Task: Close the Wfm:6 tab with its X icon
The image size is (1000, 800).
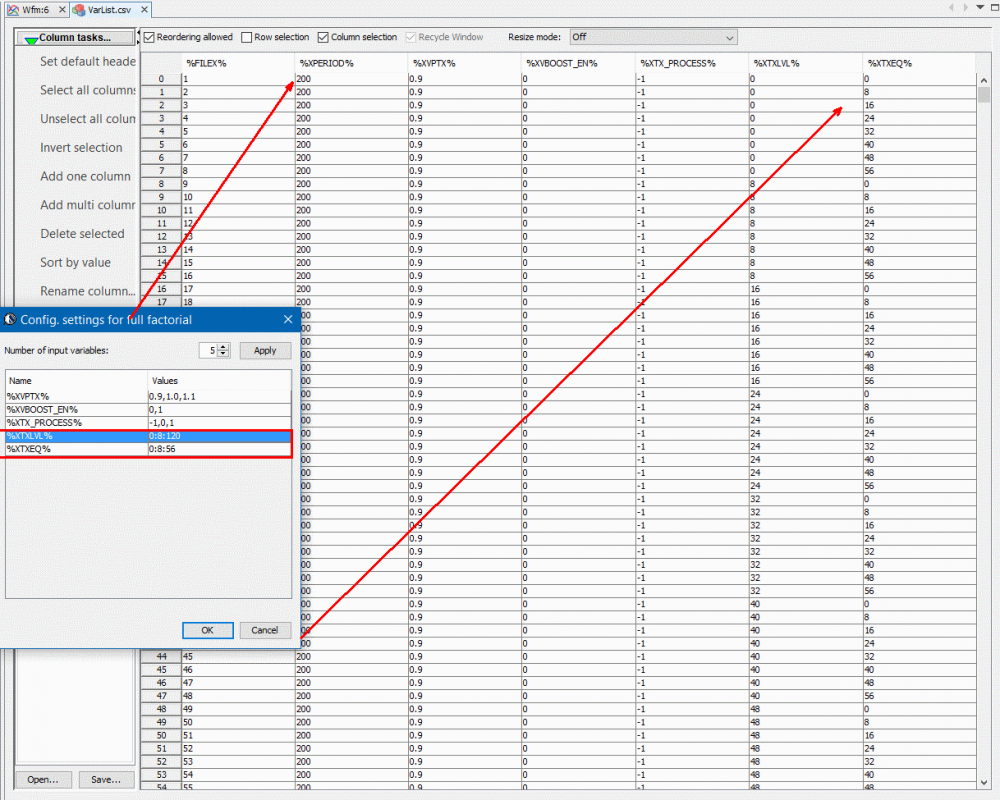Action: click(62, 9)
